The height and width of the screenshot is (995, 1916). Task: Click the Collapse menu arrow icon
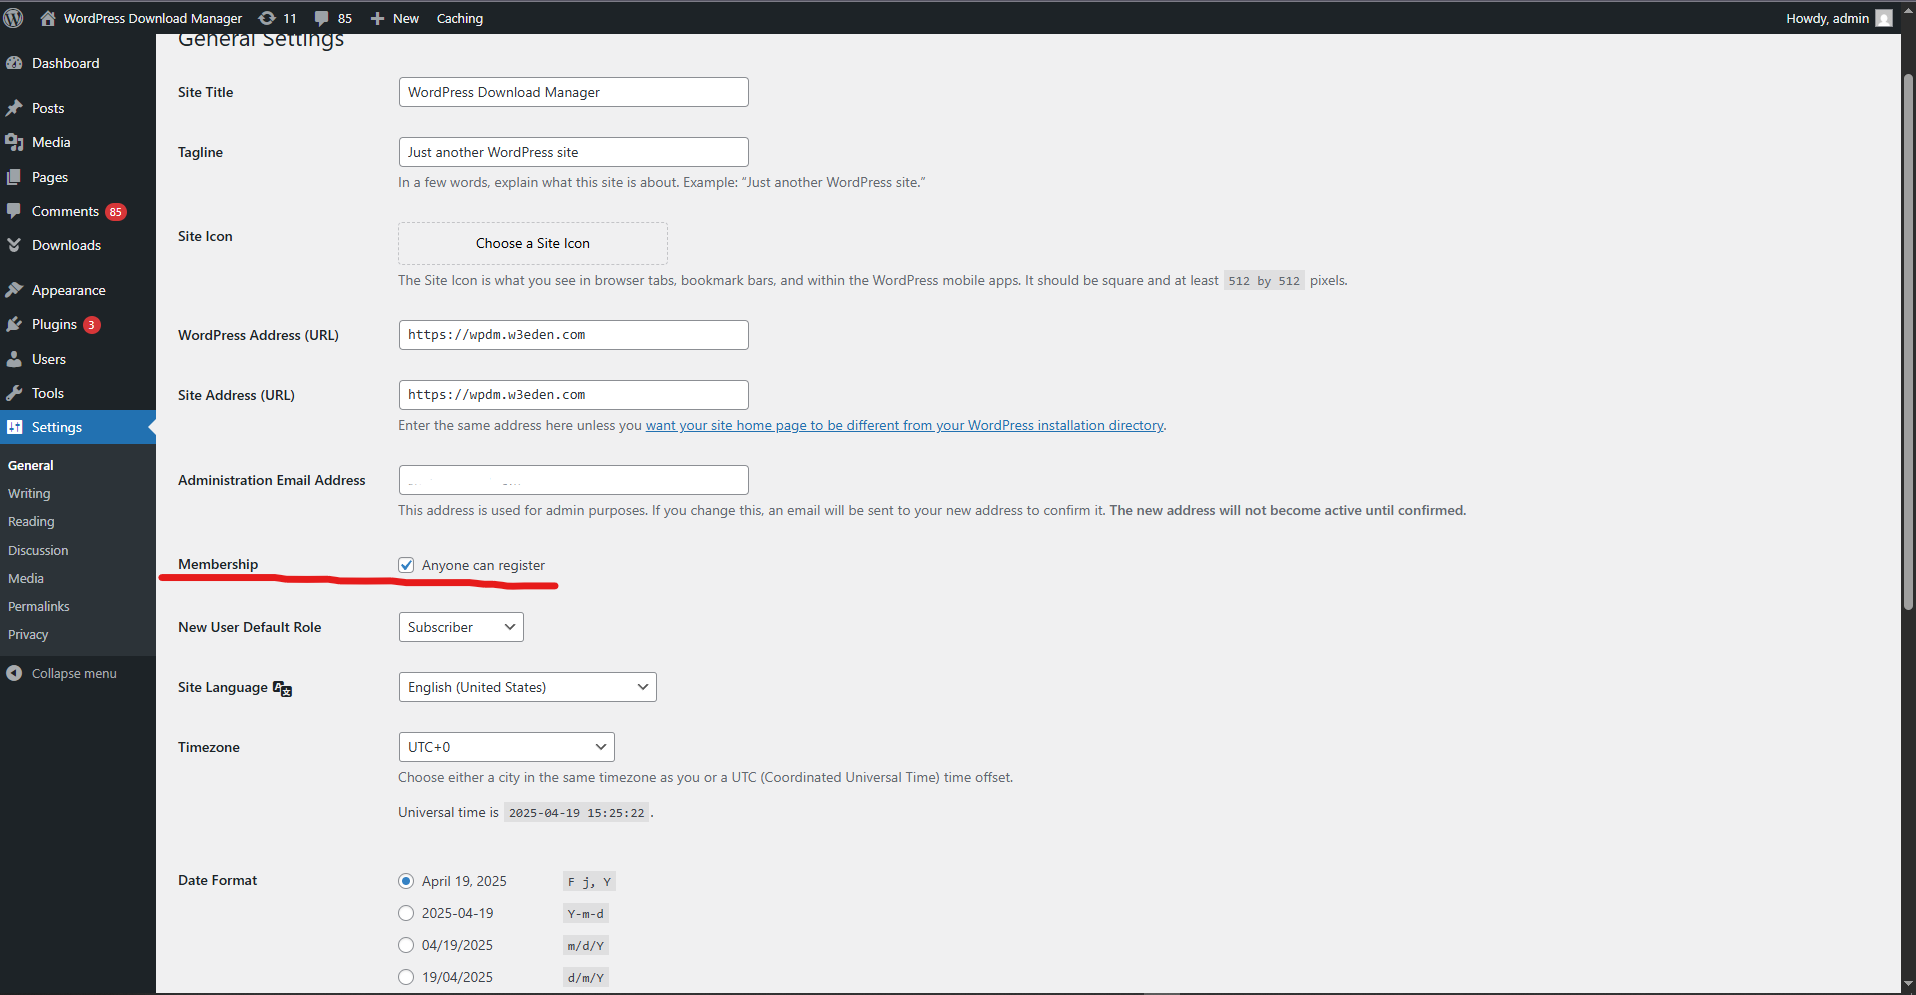pyautogui.click(x=14, y=673)
